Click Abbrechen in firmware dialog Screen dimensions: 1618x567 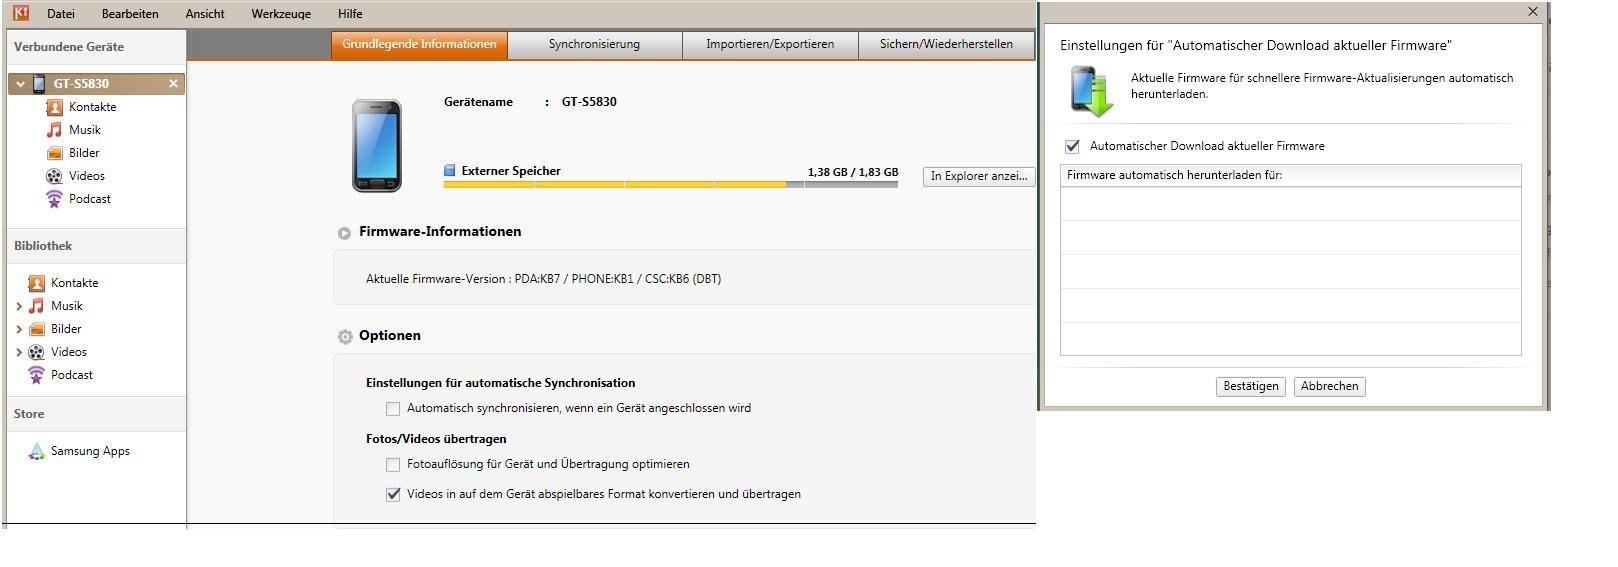point(1330,387)
